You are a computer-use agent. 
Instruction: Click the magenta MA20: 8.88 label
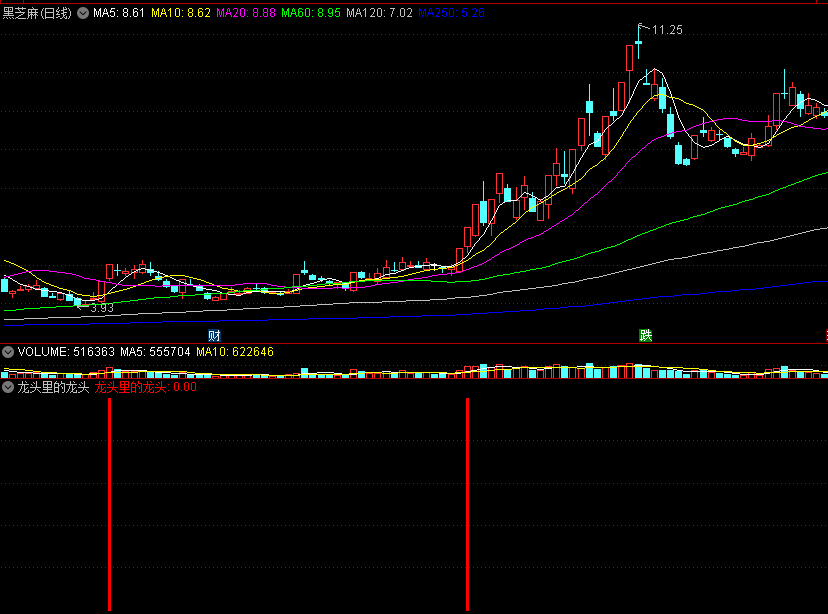pos(246,13)
